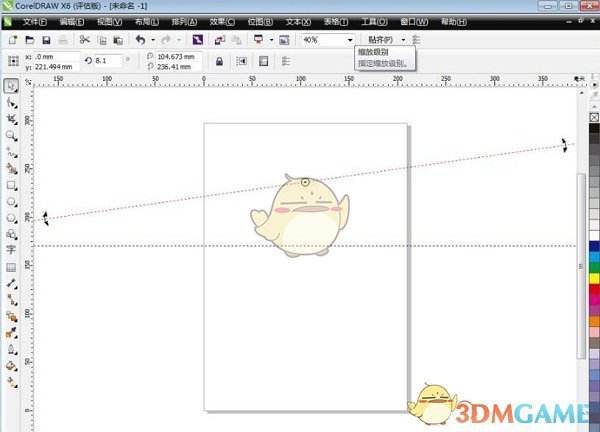Open the Application Launcher icon
This screenshot has height=432, width=600.
259,40
